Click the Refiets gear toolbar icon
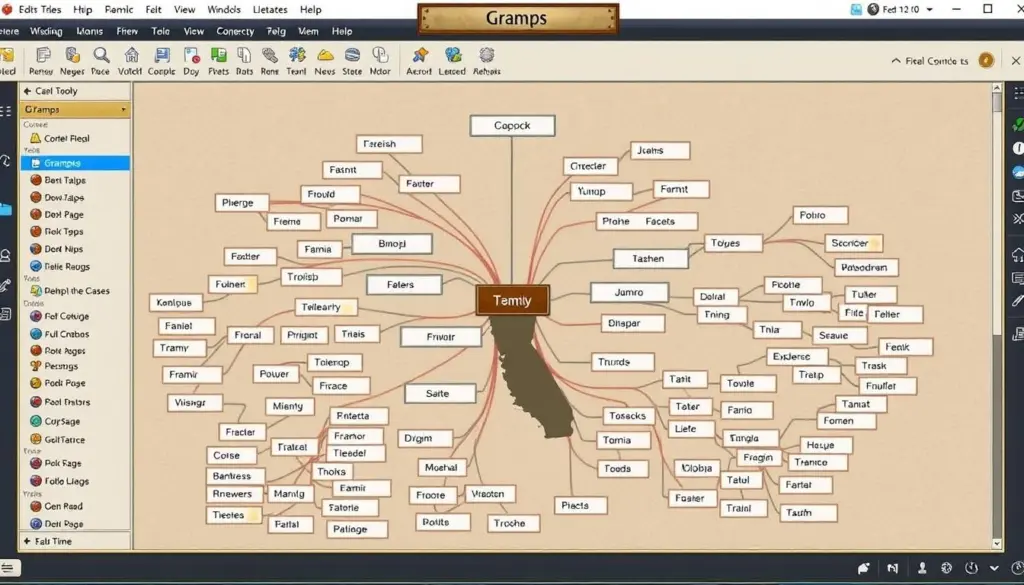Image resolution: width=1024 pixels, height=585 pixels. click(x=487, y=55)
